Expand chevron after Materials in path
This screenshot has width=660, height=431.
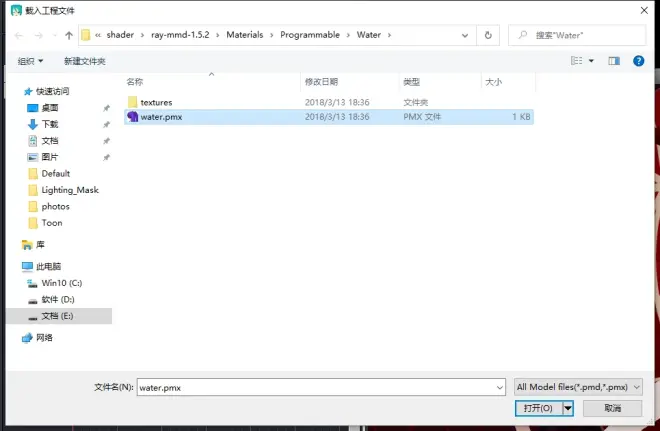271,35
